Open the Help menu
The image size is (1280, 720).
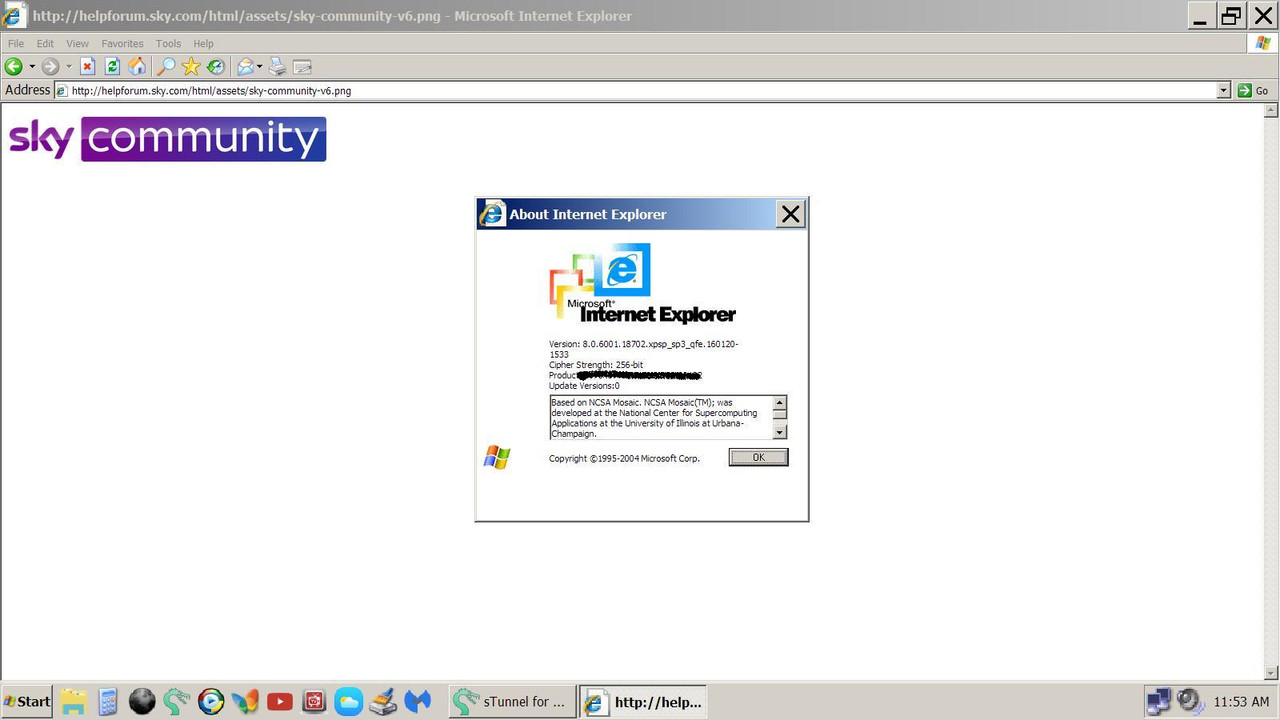tap(203, 44)
